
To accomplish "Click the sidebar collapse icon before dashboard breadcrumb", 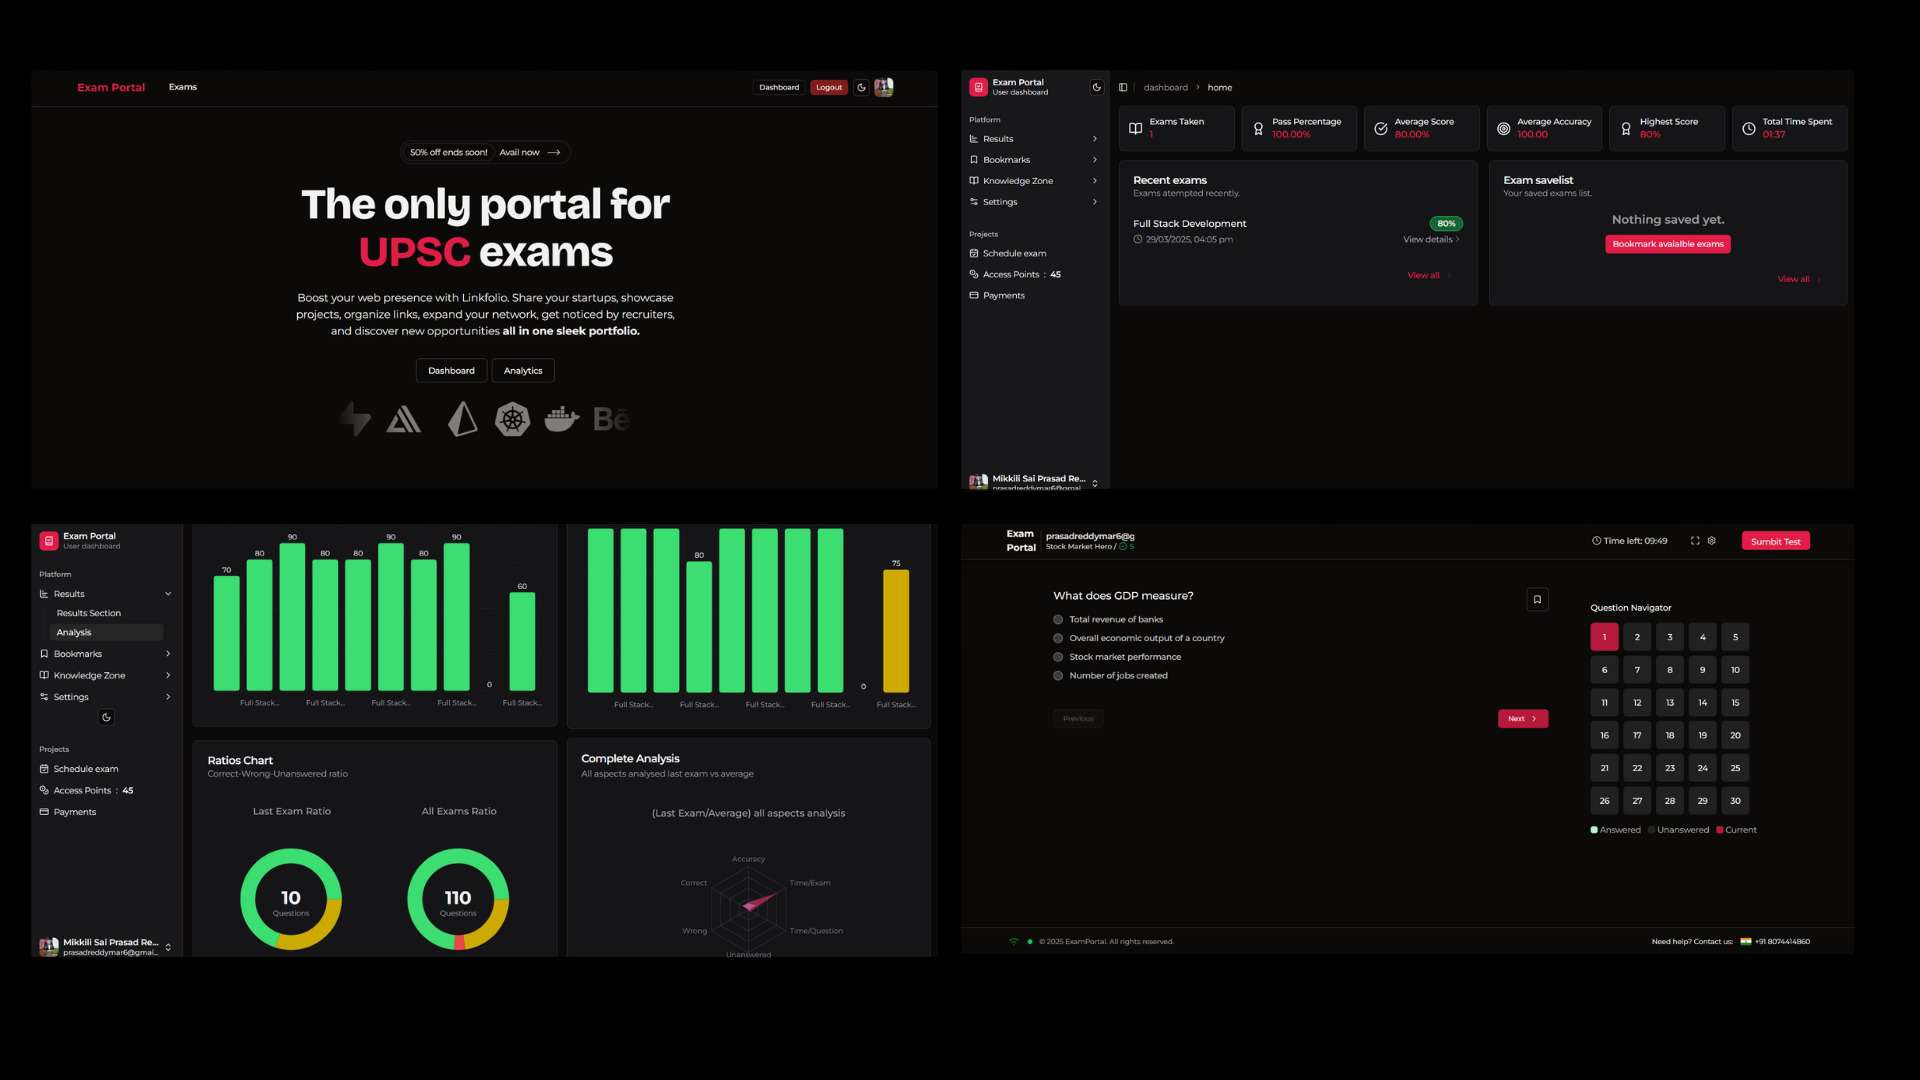I will (x=1123, y=87).
